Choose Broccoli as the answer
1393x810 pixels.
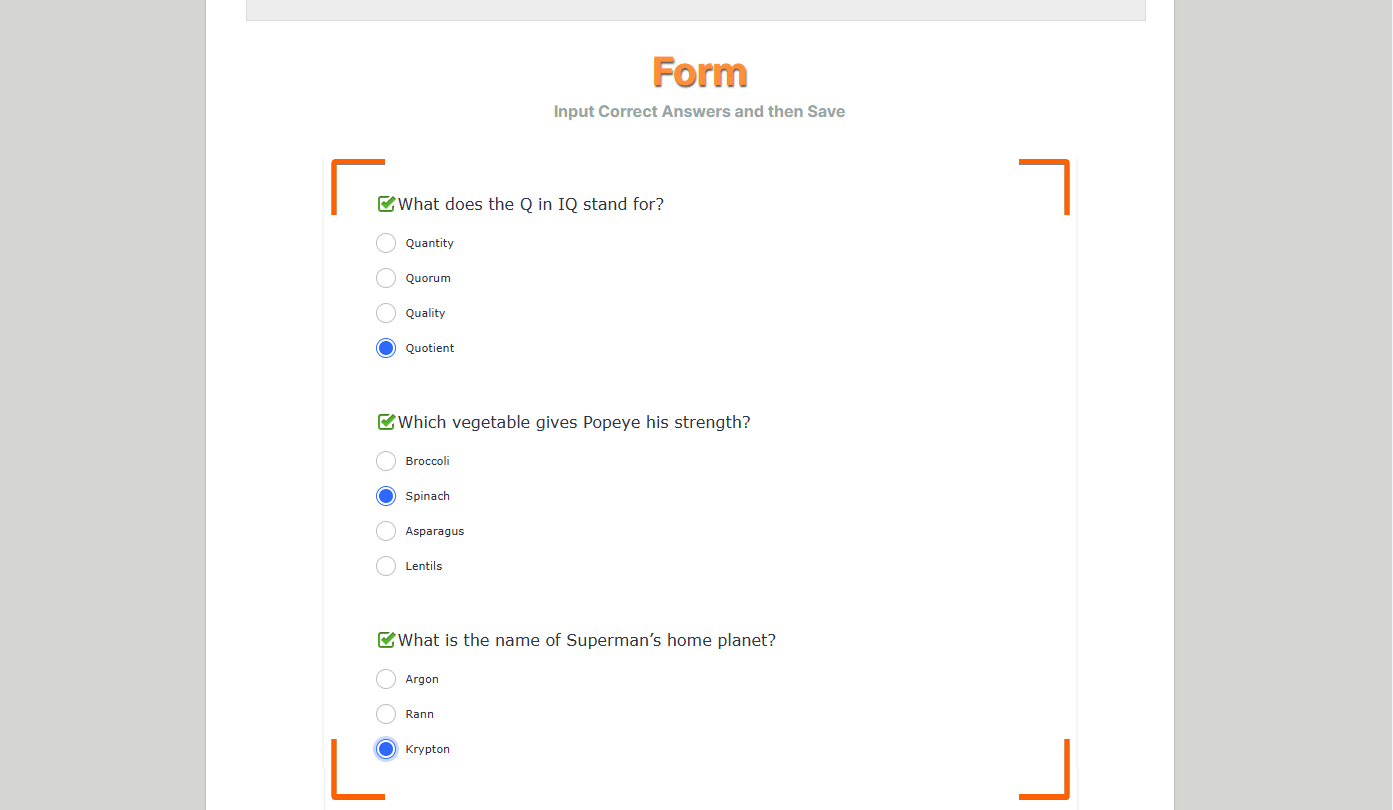(x=386, y=461)
